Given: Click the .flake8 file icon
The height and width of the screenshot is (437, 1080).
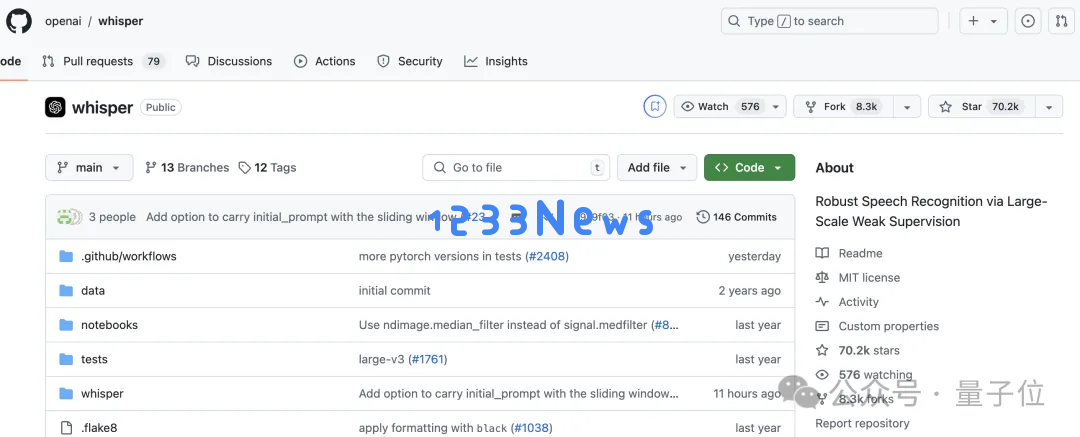Looking at the screenshot, I should [x=66, y=429].
